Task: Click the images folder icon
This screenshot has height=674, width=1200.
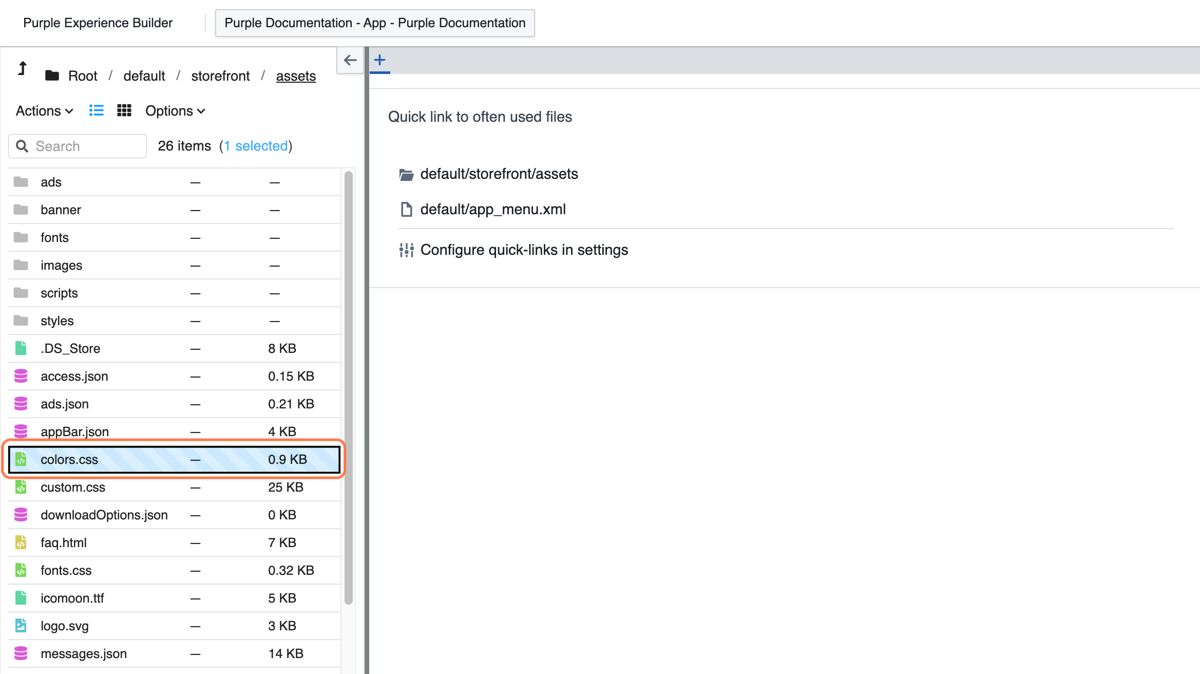Action: (x=21, y=265)
